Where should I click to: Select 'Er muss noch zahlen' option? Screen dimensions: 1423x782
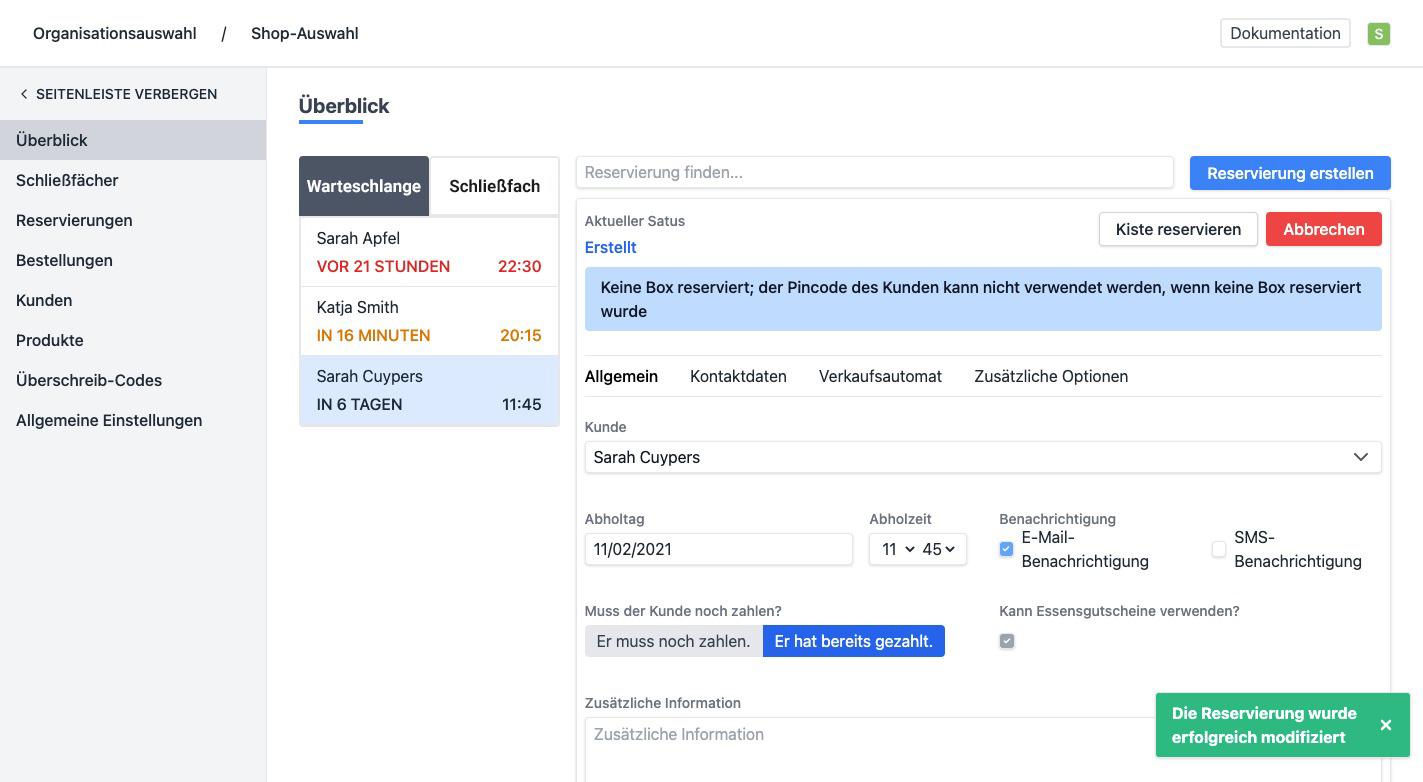click(x=673, y=641)
